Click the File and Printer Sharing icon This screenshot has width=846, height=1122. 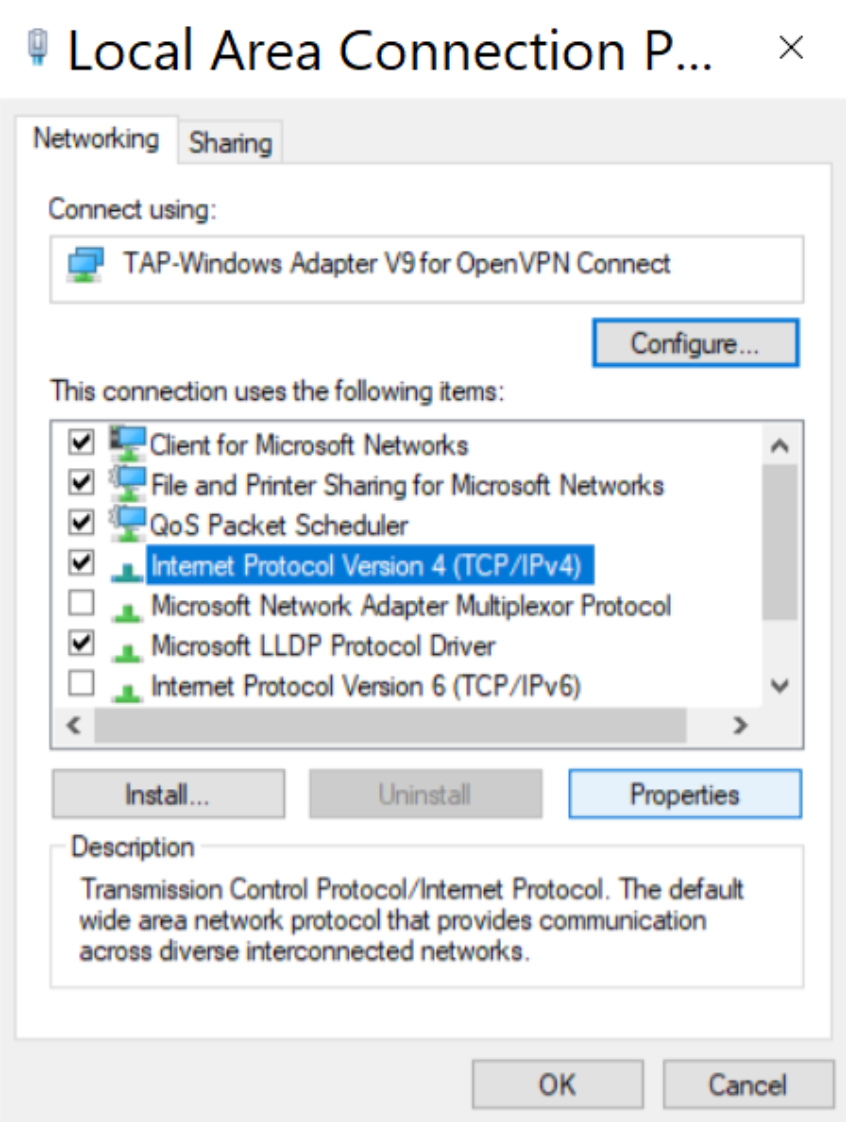[129, 484]
